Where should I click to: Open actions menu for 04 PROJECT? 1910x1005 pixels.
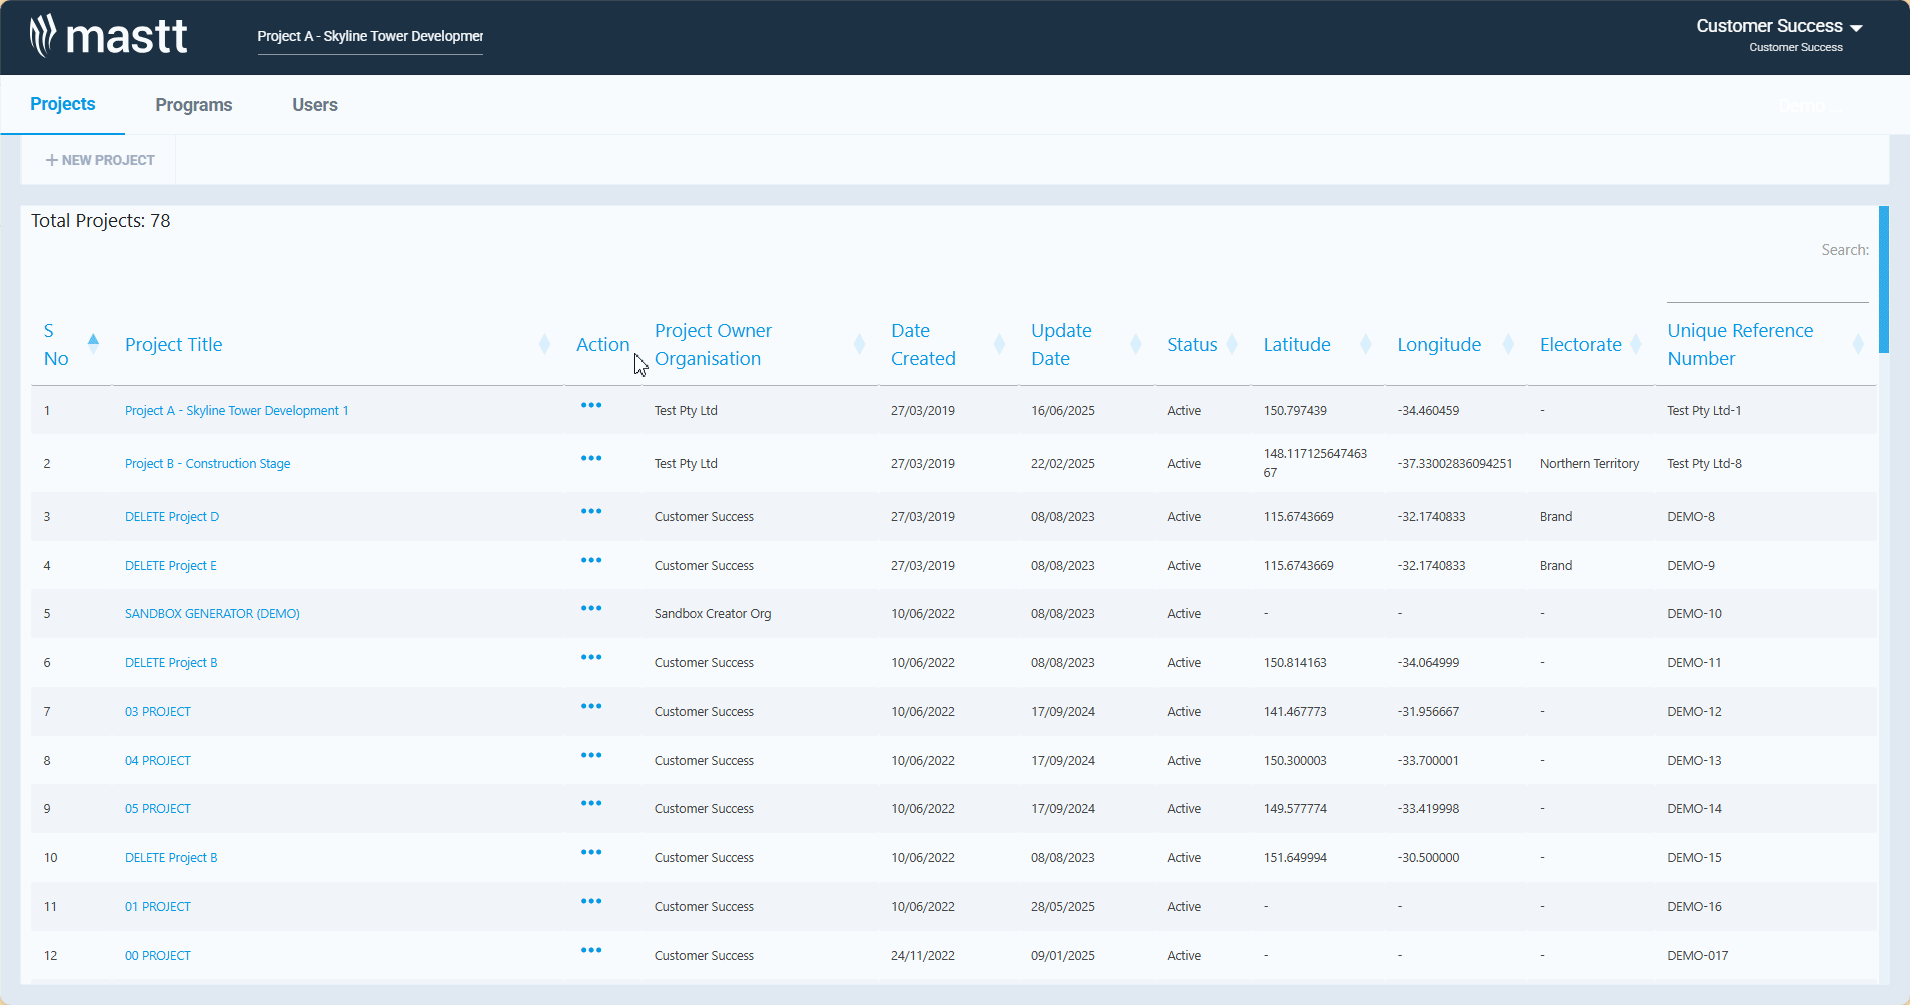point(591,756)
